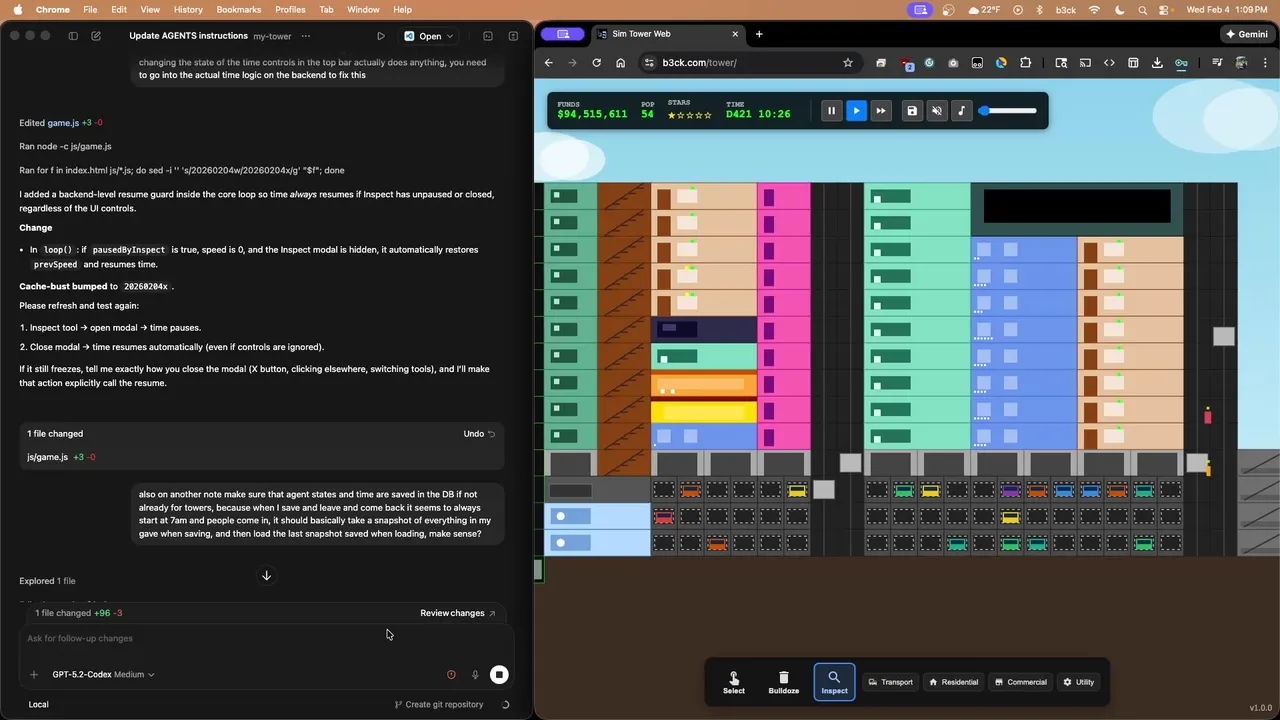Click the cast screen icon in Chrome toolbar
This screenshot has width=1280, height=720.
click(x=1085, y=63)
